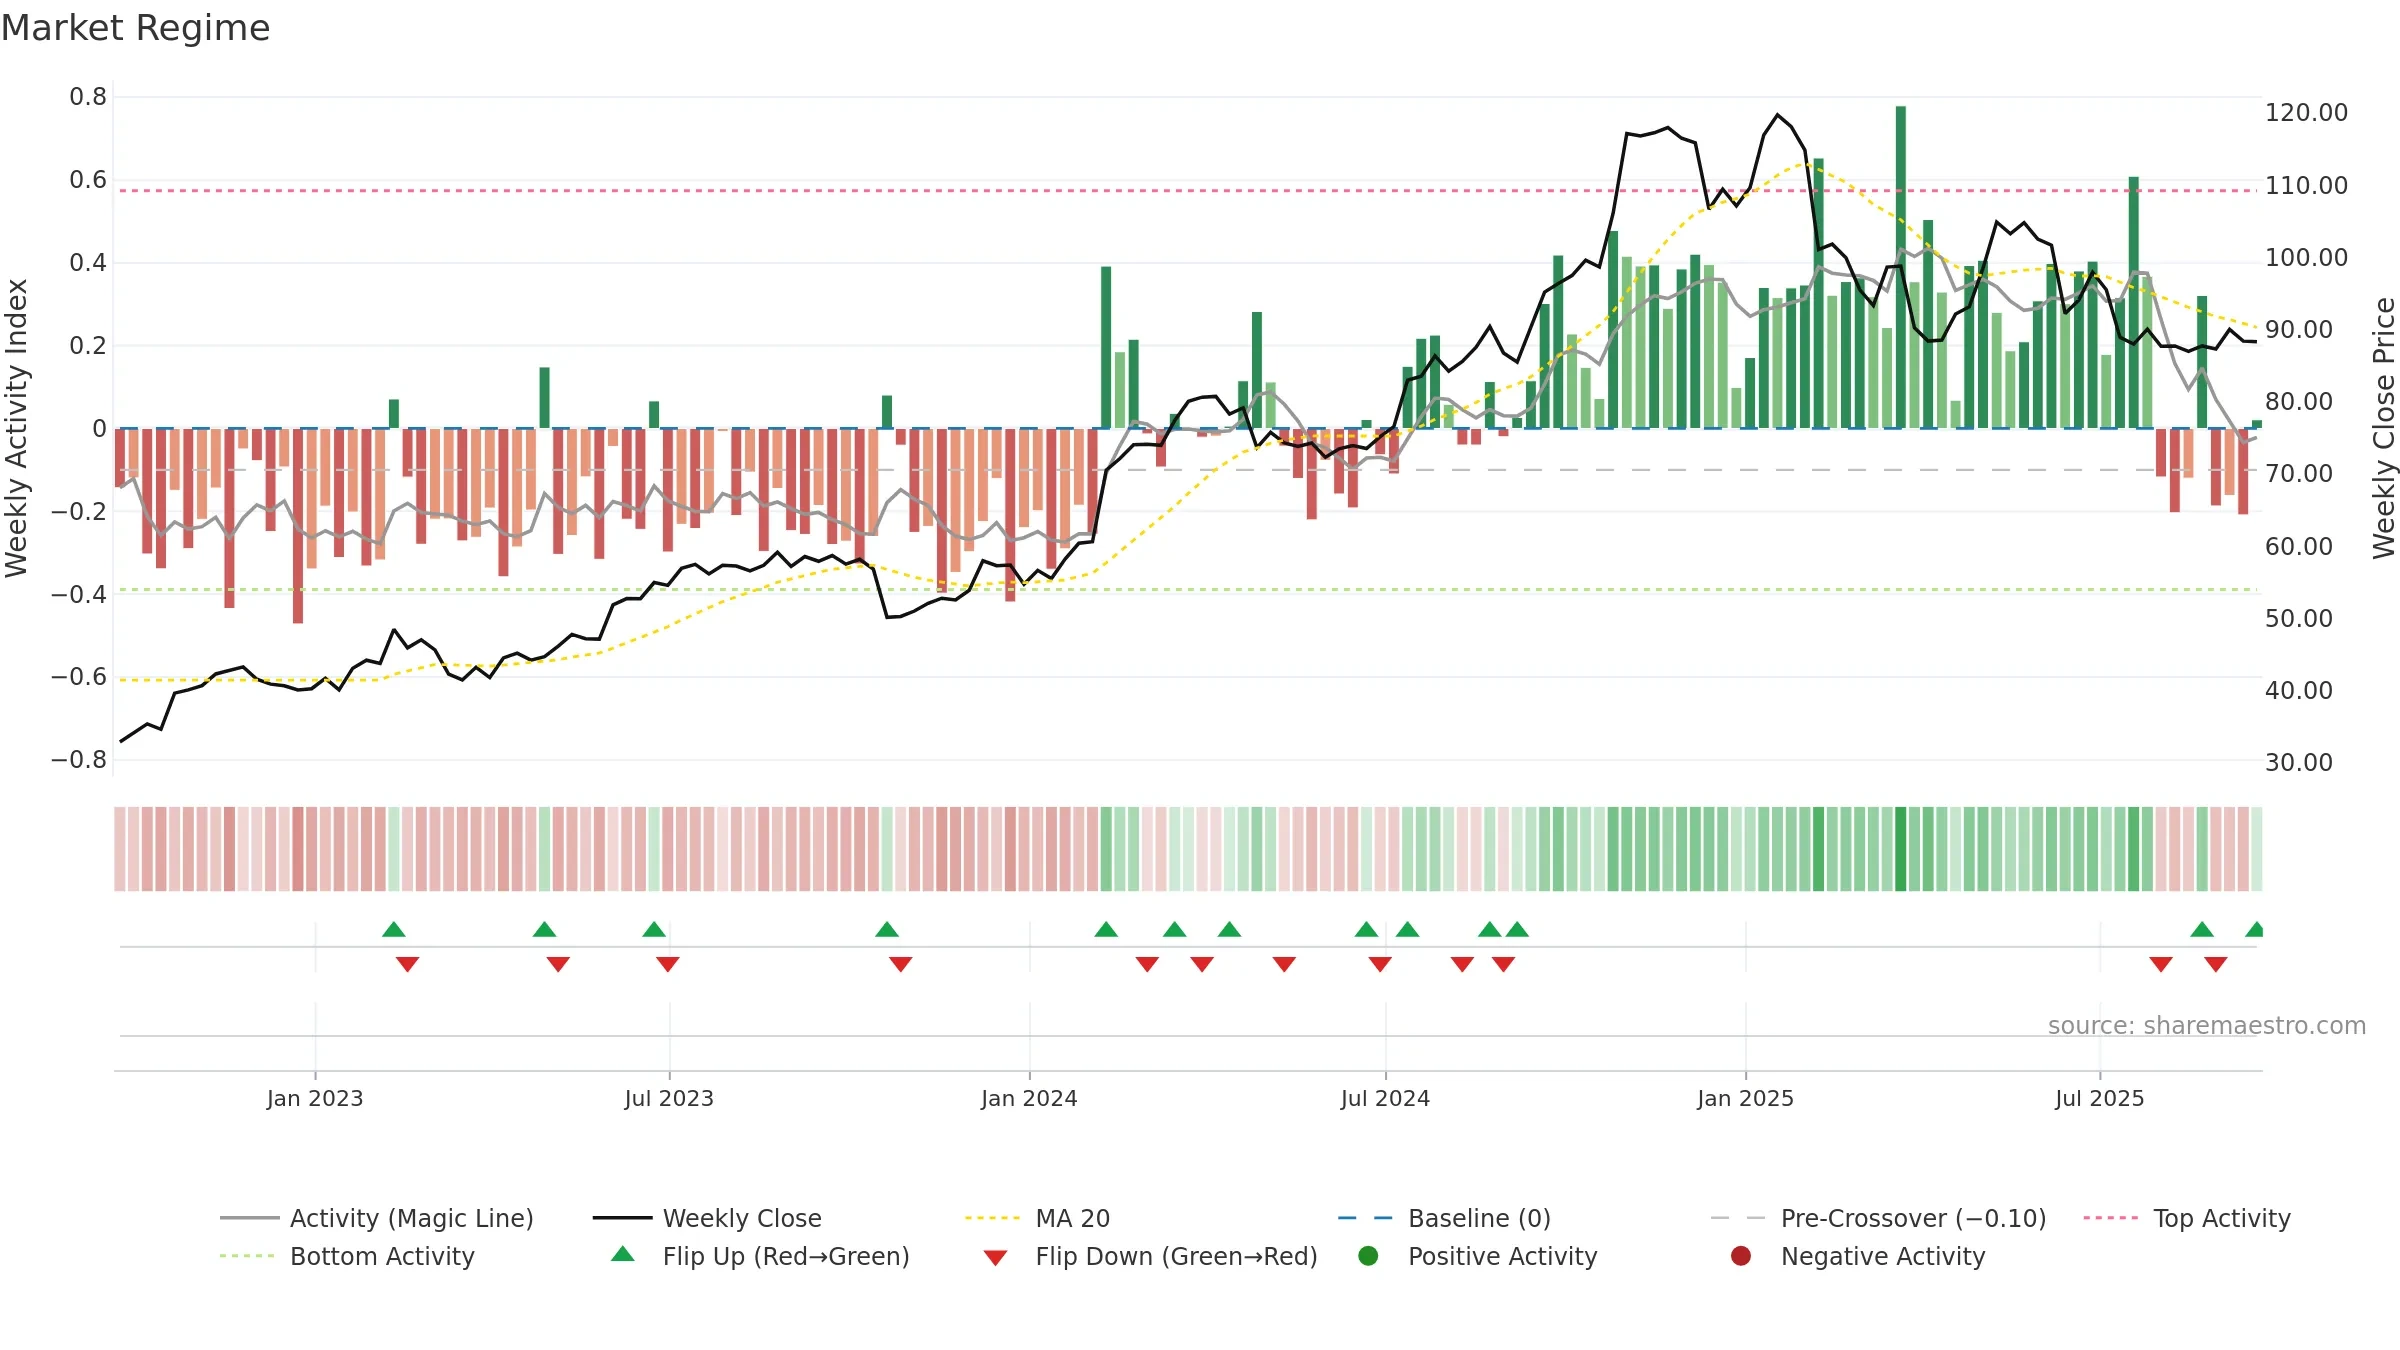
Task: Click the Jan 2023 x-axis label
Action: [x=315, y=1098]
